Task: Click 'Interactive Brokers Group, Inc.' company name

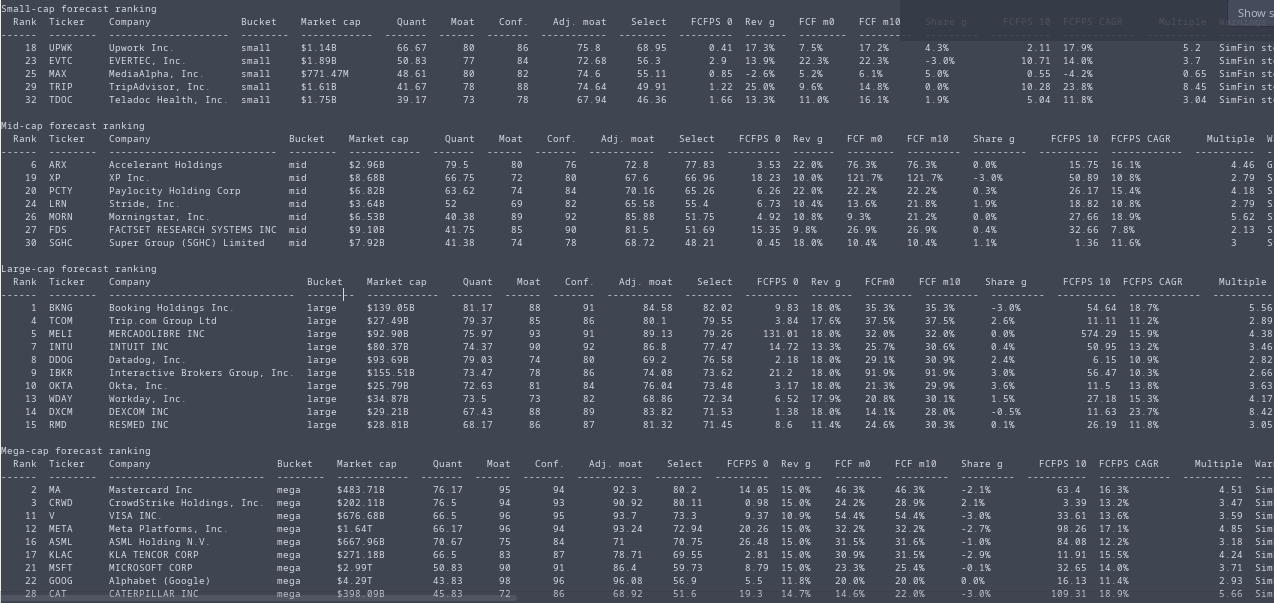Action: [201, 373]
